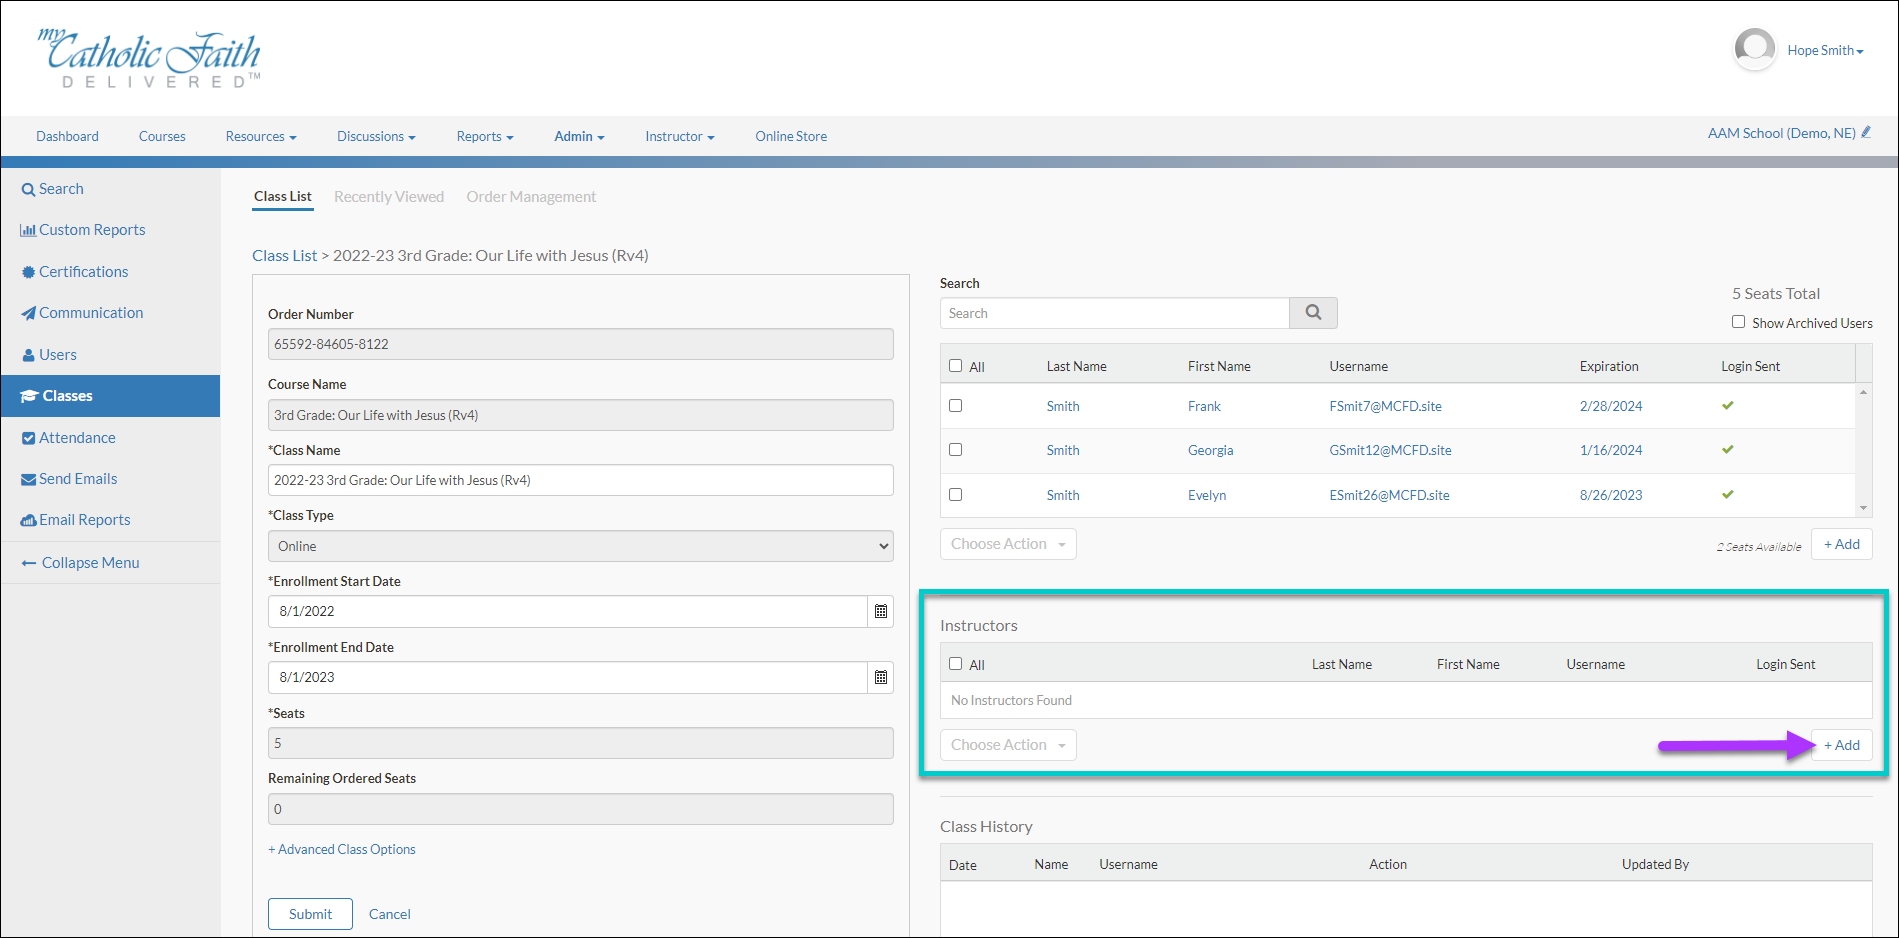Check the All instructors checkbox

coord(955,664)
